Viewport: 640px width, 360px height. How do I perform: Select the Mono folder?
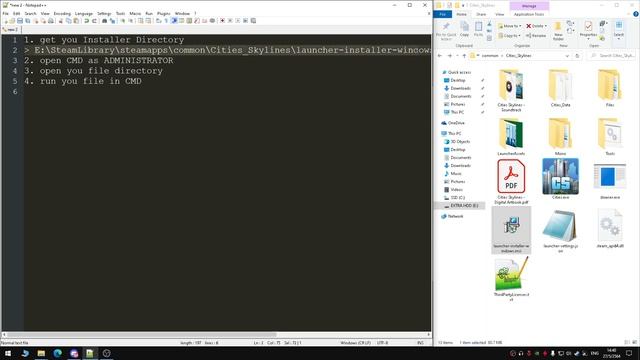click(560, 137)
